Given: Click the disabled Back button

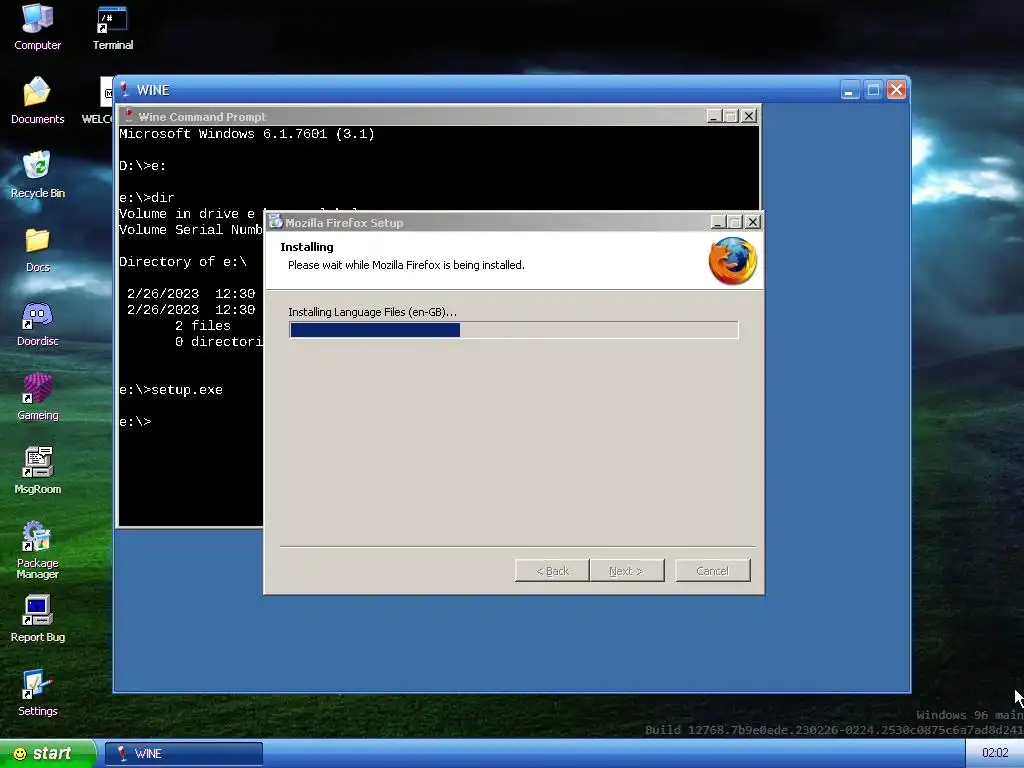Looking at the screenshot, I should click(x=552, y=571).
